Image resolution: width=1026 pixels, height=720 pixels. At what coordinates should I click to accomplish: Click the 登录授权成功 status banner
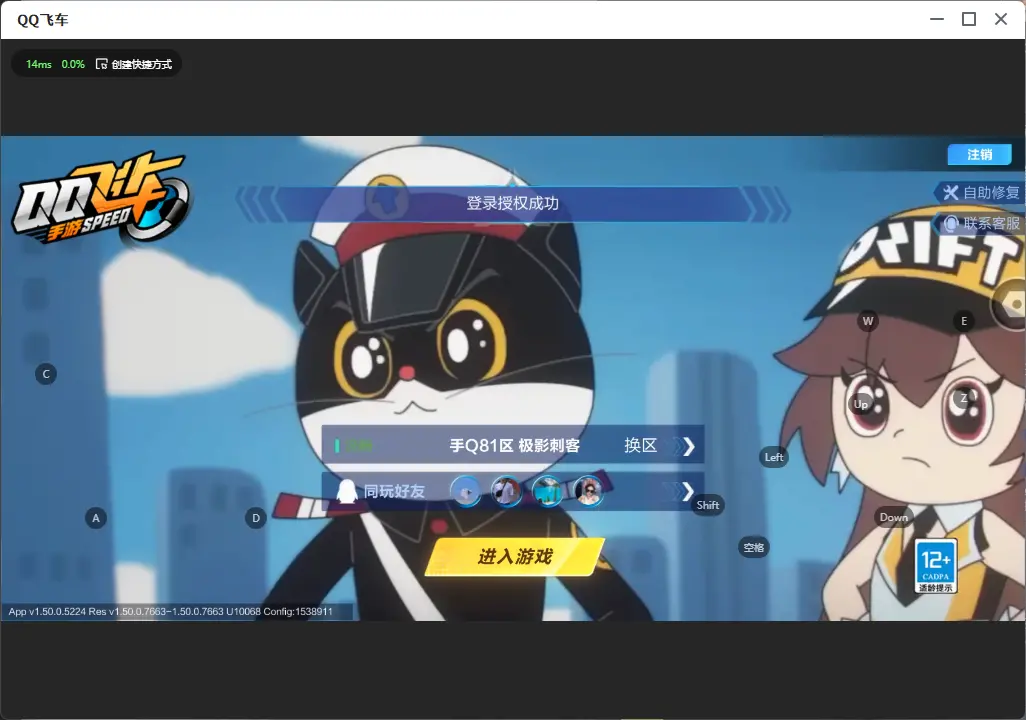pyautogui.click(x=512, y=204)
